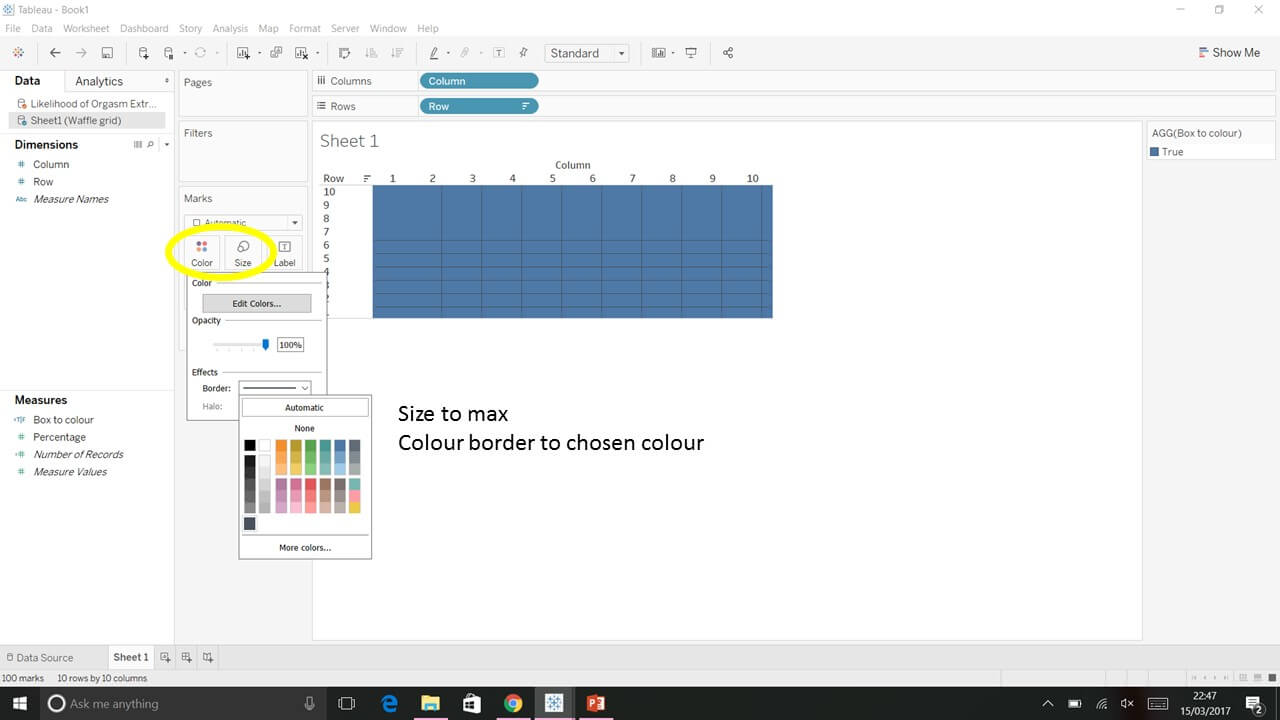
Task: Toggle the Highlight pin icon in the toolbar
Action: (523, 52)
